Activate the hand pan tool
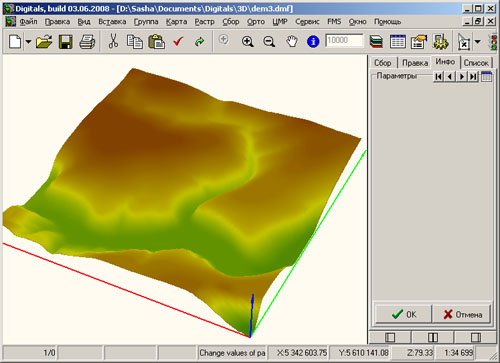Image resolution: width=500 pixels, height=363 pixels. pos(292,42)
